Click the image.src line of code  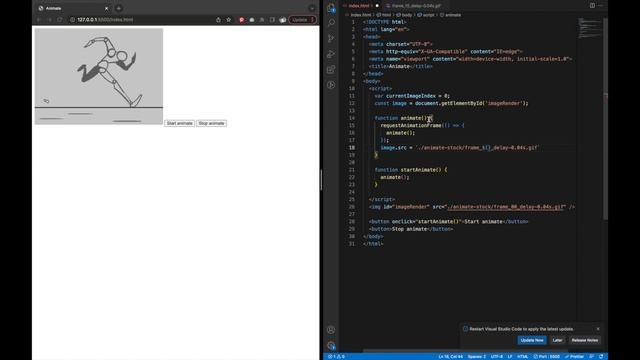460,147
